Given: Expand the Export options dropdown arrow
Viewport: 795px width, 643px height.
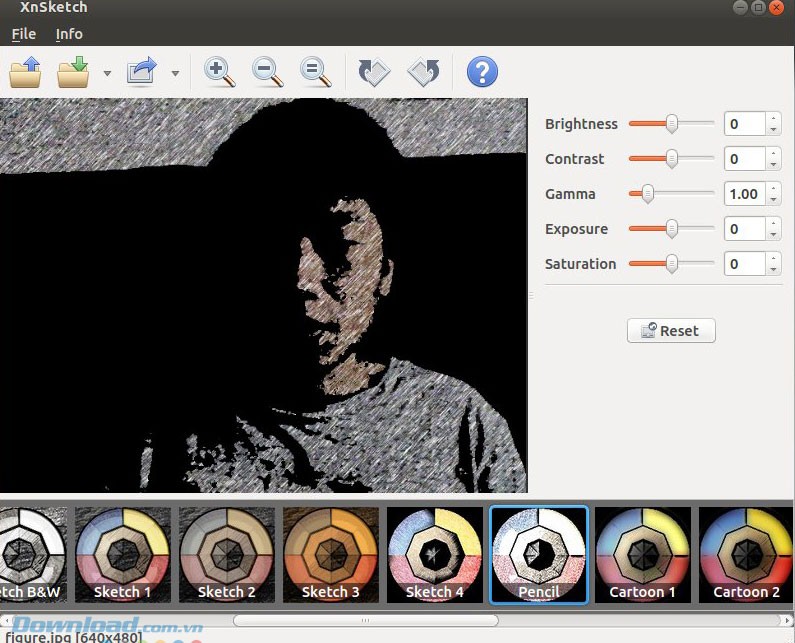Looking at the screenshot, I should point(175,74).
